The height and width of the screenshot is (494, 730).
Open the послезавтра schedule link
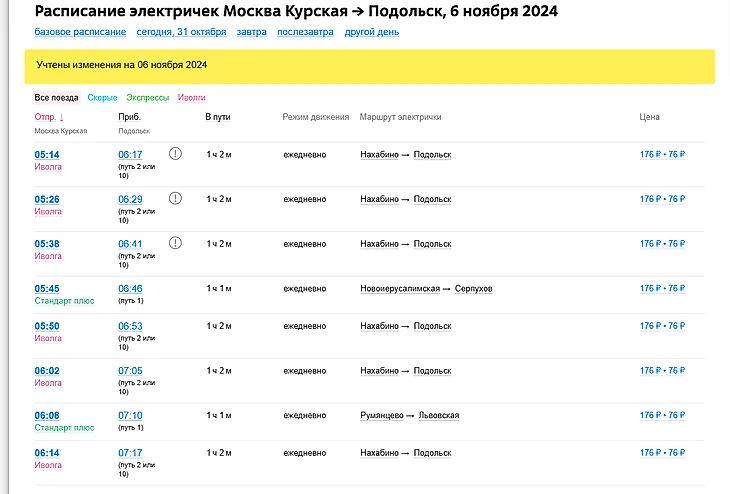pyautogui.click(x=305, y=32)
